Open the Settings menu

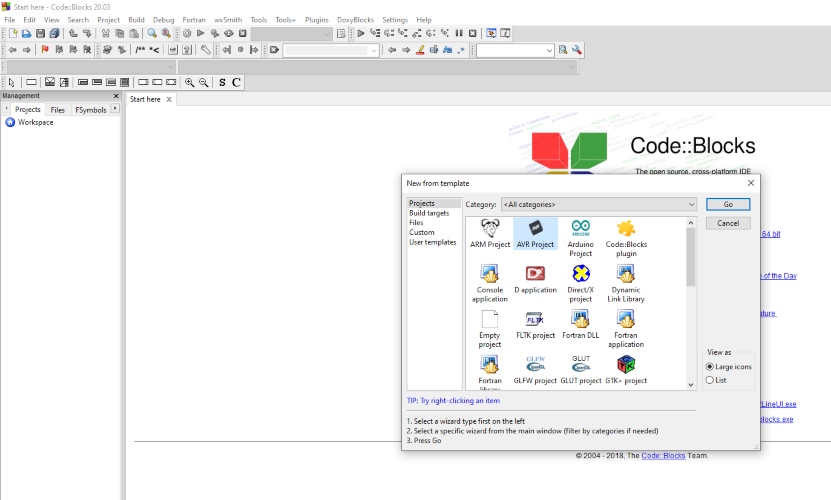click(395, 20)
